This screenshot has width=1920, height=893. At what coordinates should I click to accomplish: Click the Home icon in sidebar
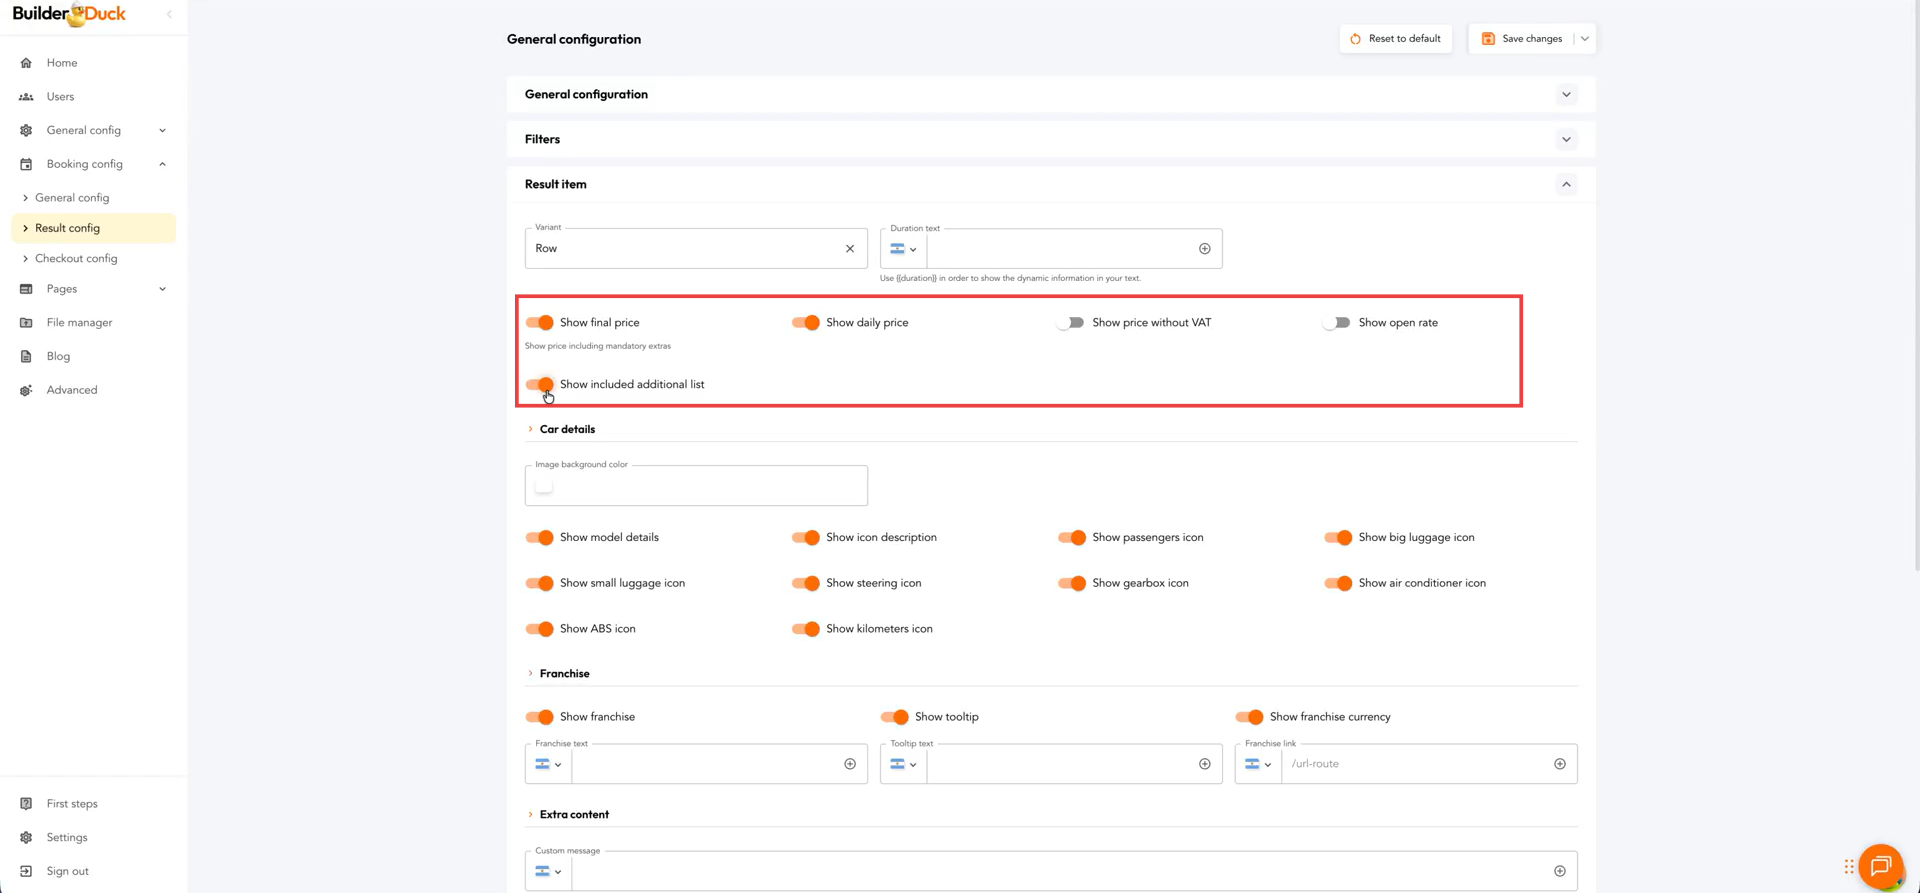(x=26, y=63)
